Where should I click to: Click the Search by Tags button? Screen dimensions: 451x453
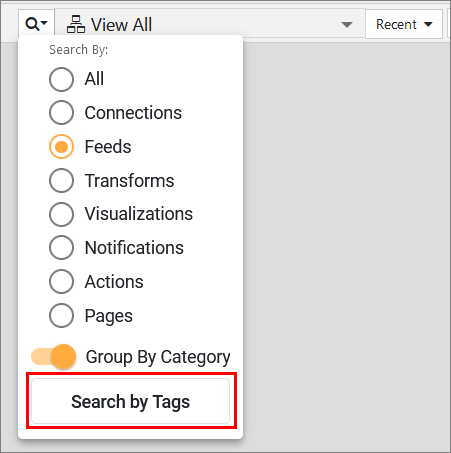(x=131, y=401)
